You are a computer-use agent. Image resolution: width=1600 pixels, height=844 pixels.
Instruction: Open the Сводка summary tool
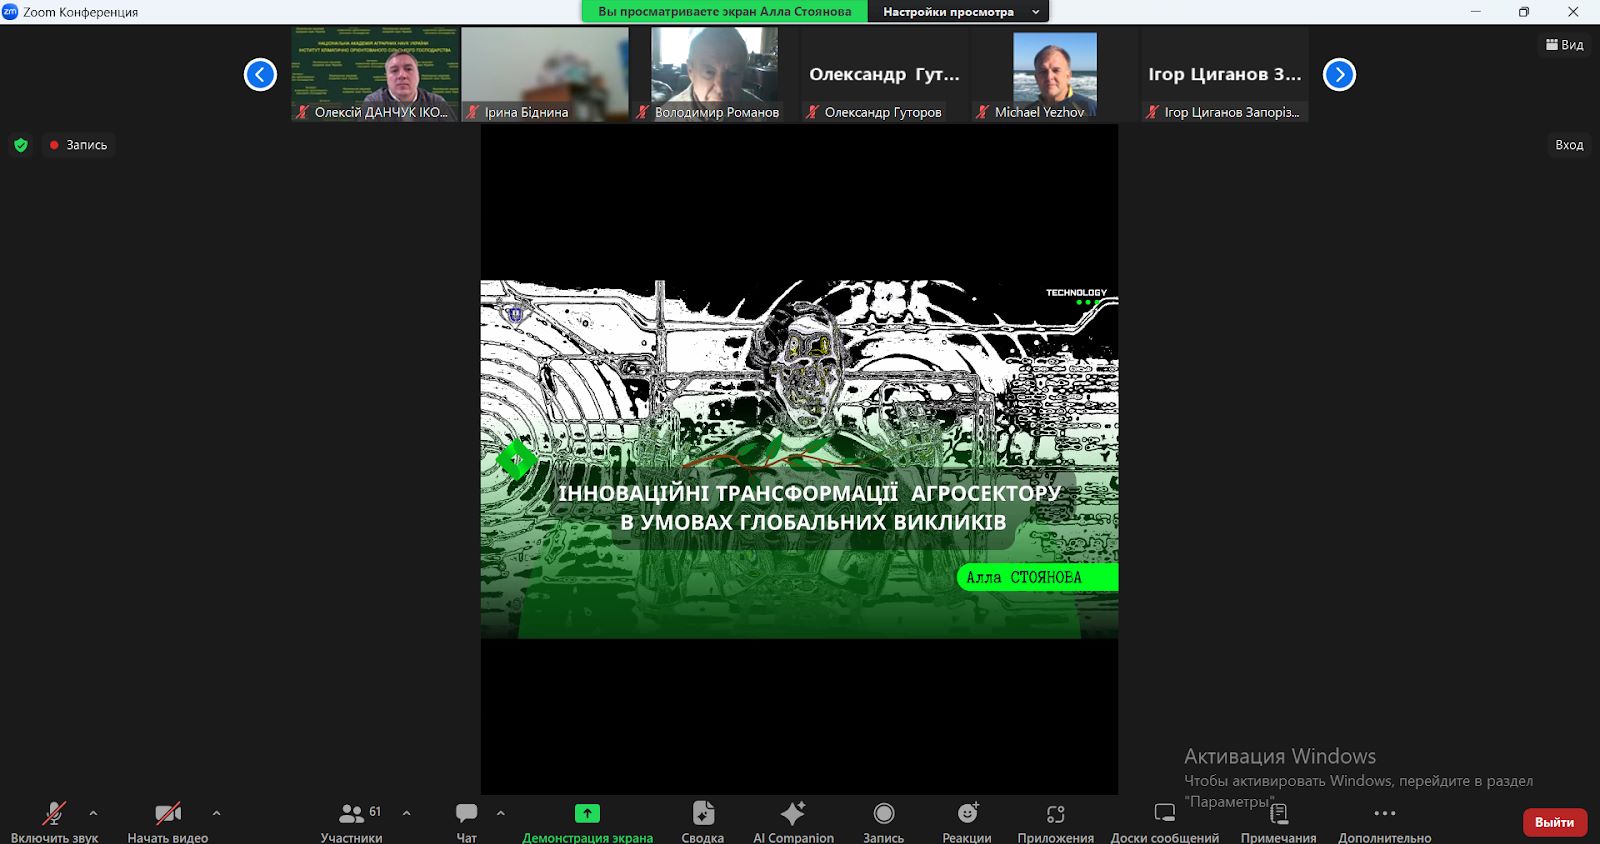[702, 822]
